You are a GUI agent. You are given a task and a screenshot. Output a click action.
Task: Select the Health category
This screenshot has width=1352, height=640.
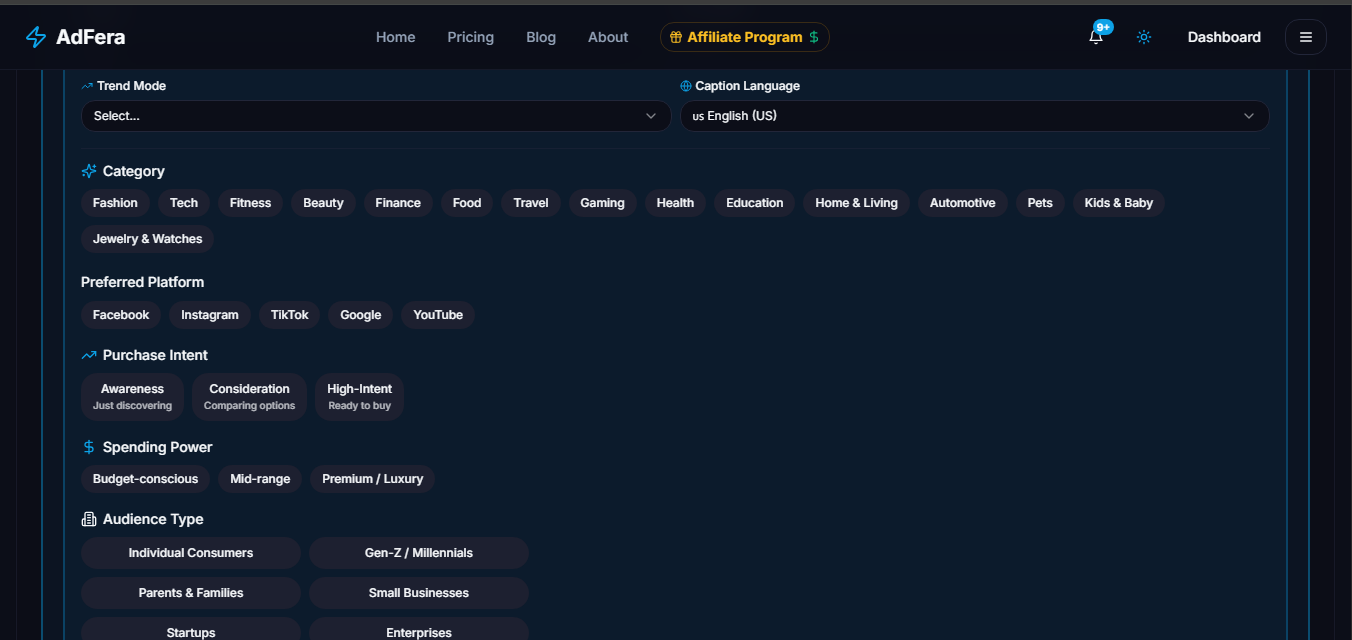click(676, 203)
